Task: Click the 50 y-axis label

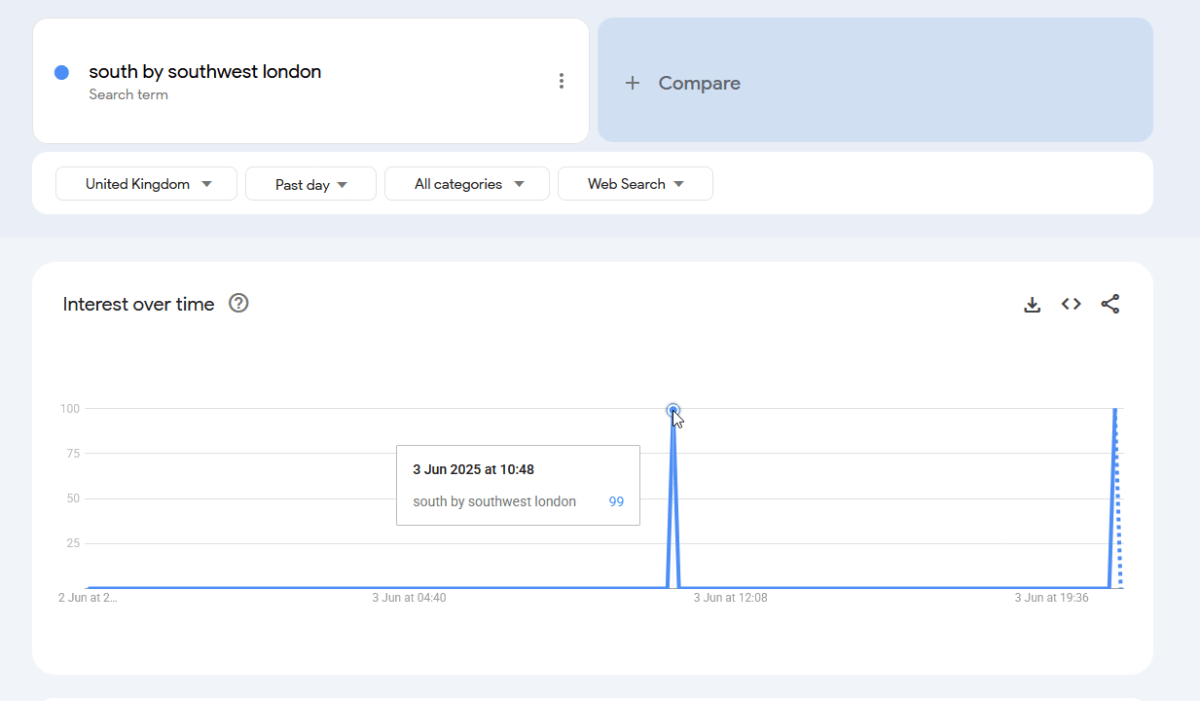Action: pyautogui.click(x=73, y=498)
